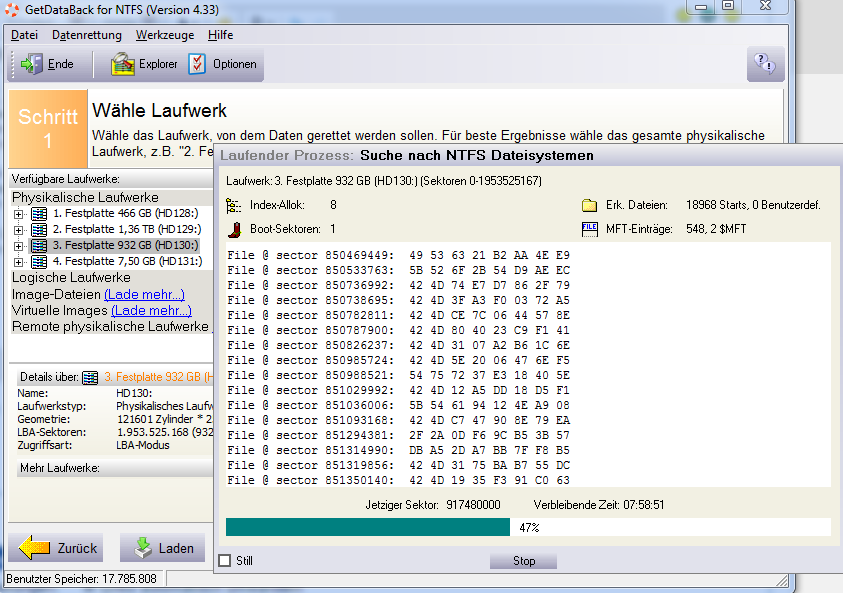Click the 4. Festplatte 7,50 GB drive icon

click(x=39, y=262)
